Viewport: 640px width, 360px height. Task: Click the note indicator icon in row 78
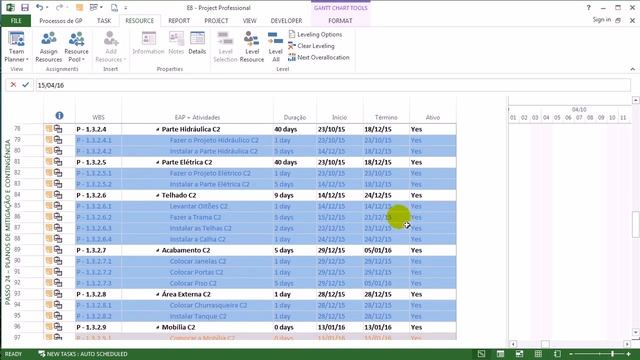49,129
